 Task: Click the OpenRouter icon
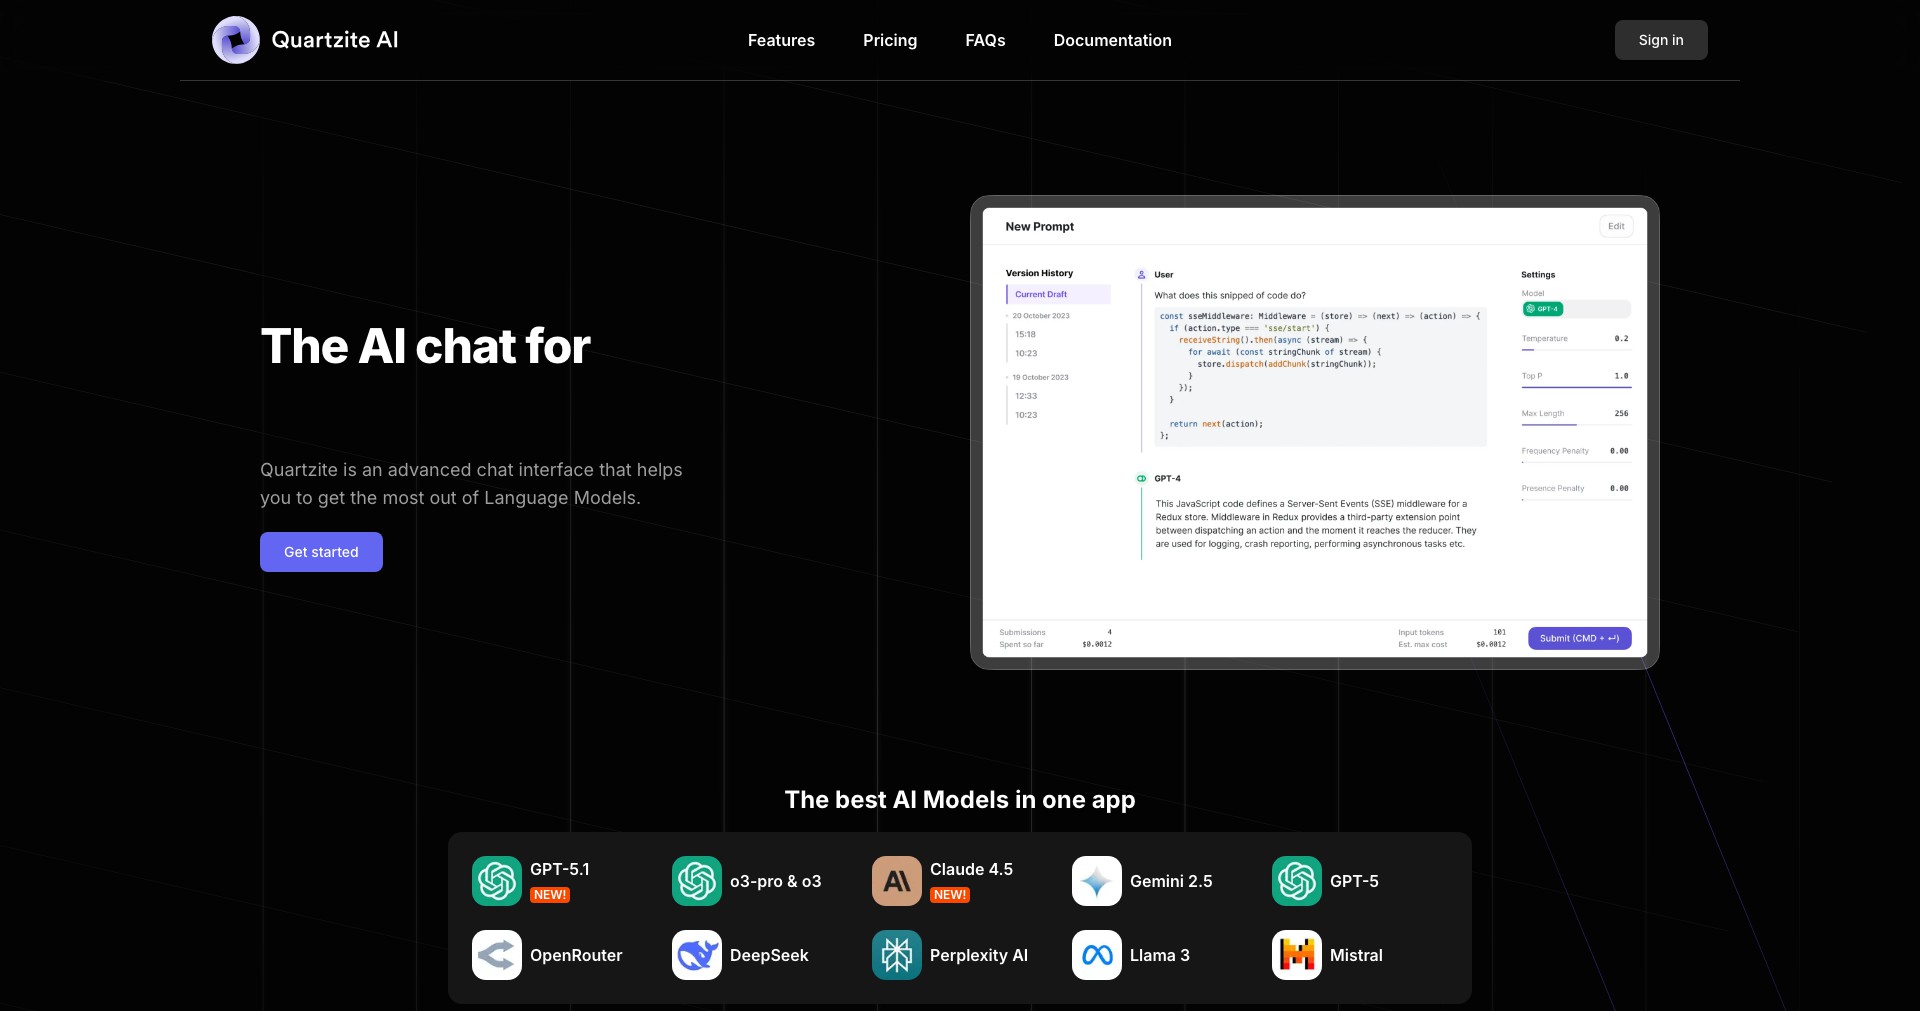[497, 955]
